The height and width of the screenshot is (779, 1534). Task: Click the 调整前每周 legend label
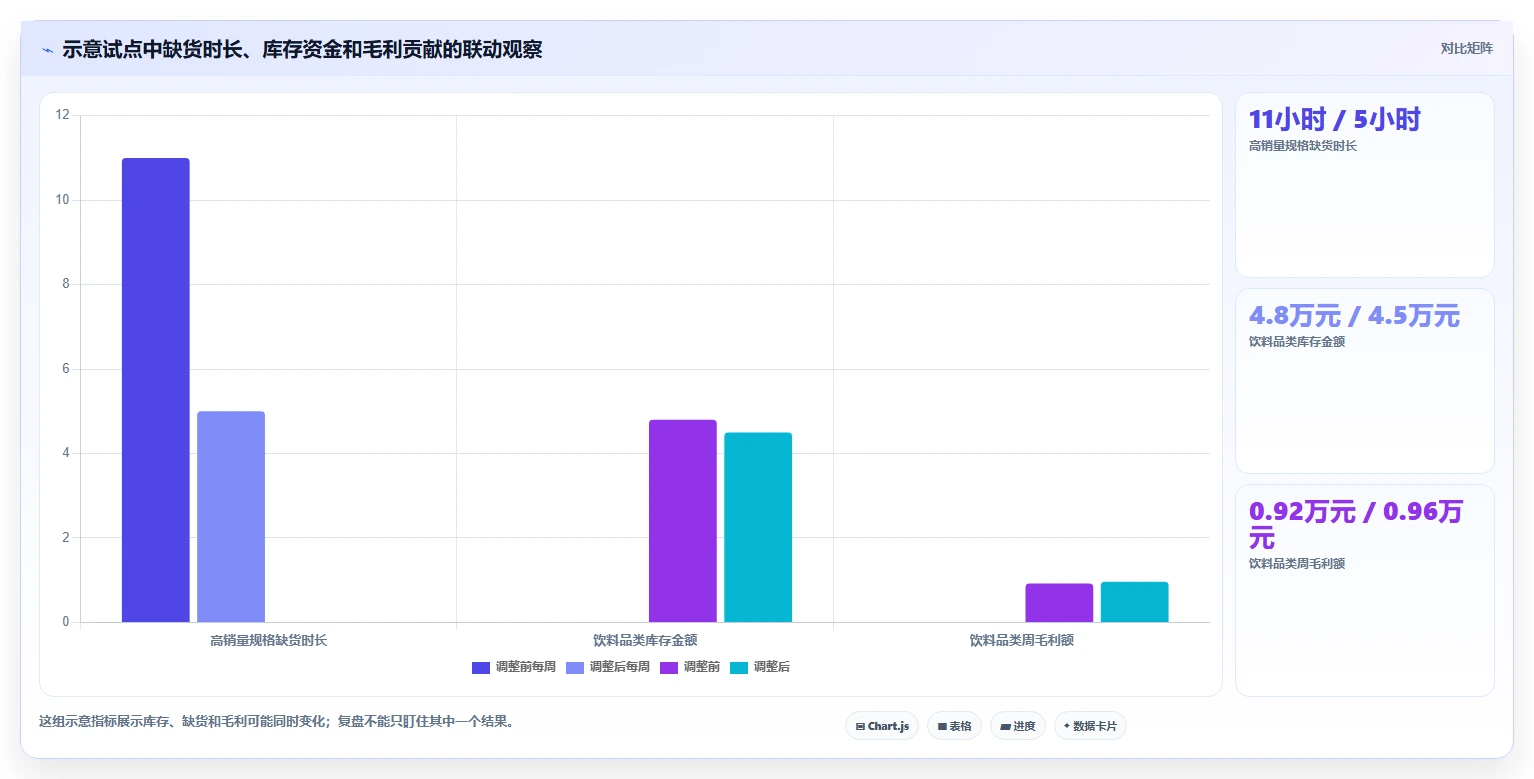[x=525, y=667]
